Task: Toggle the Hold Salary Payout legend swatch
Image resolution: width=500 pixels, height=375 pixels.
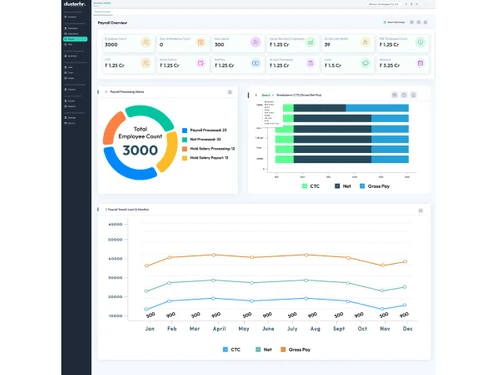Action: (185, 158)
